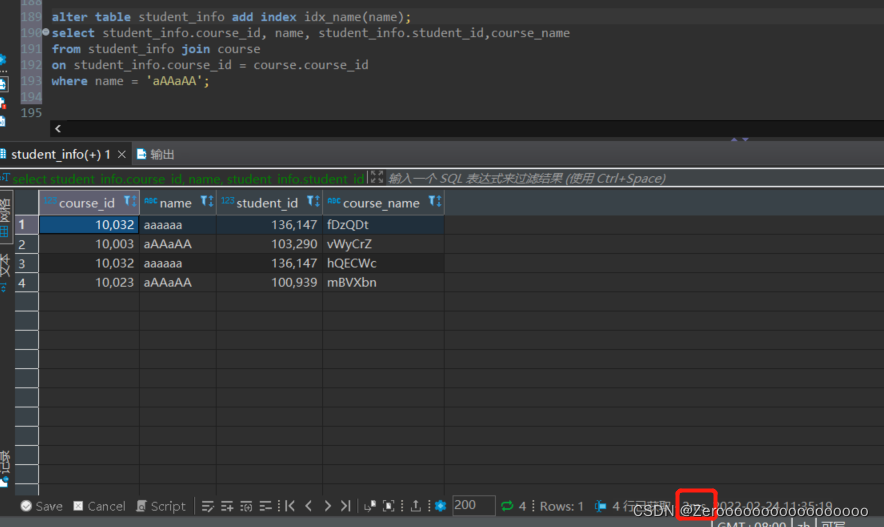This screenshot has width=884, height=527.
Task: Open the Script generator in results toolbar
Action: [161, 506]
